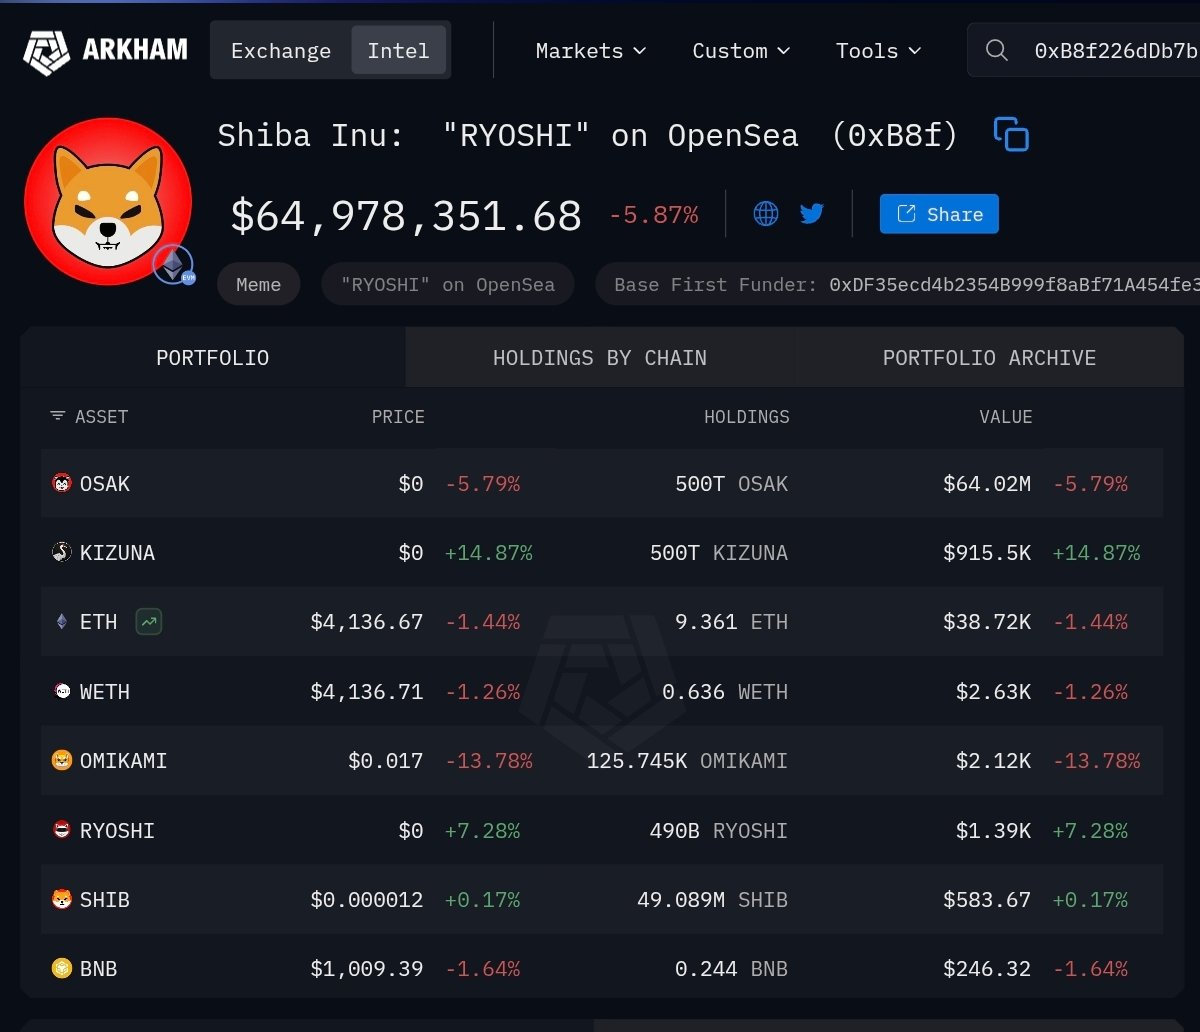The height and width of the screenshot is (1032, 1200).
Task: Open the HOLDINGS BY CHAIN tab
Action: point(600,357)
